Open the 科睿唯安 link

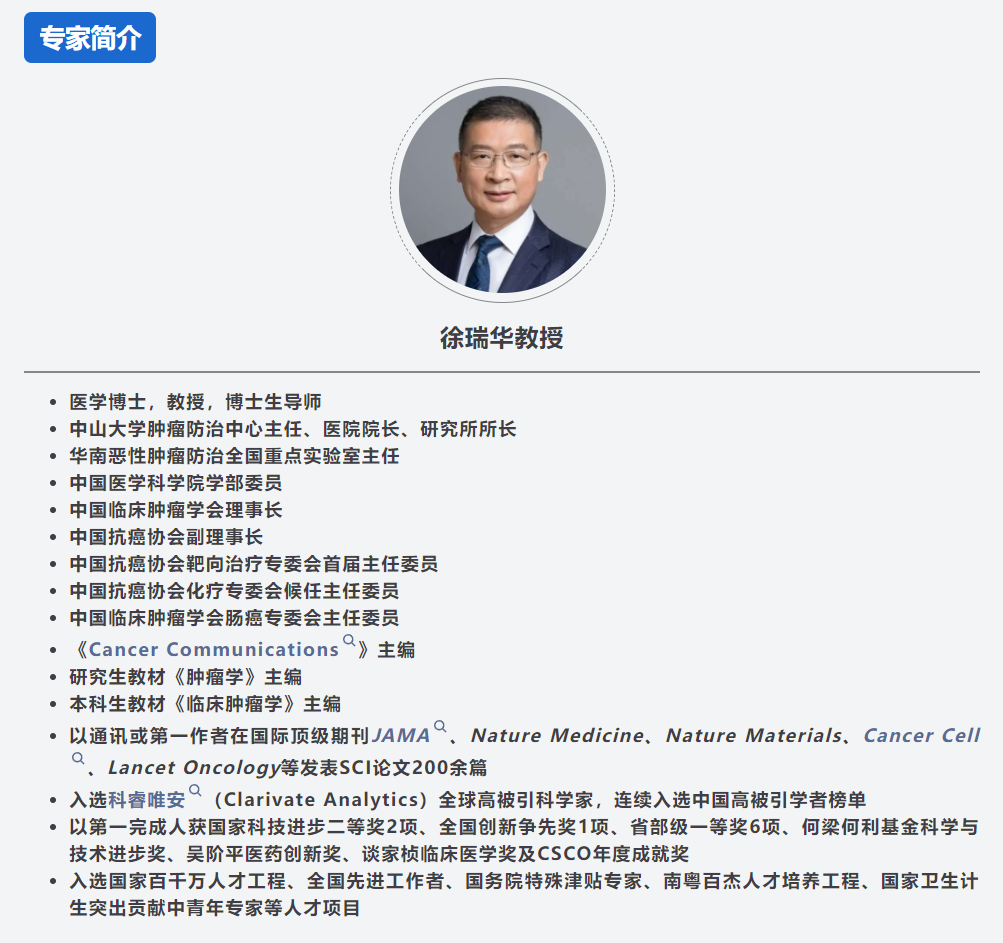(147, 800)
